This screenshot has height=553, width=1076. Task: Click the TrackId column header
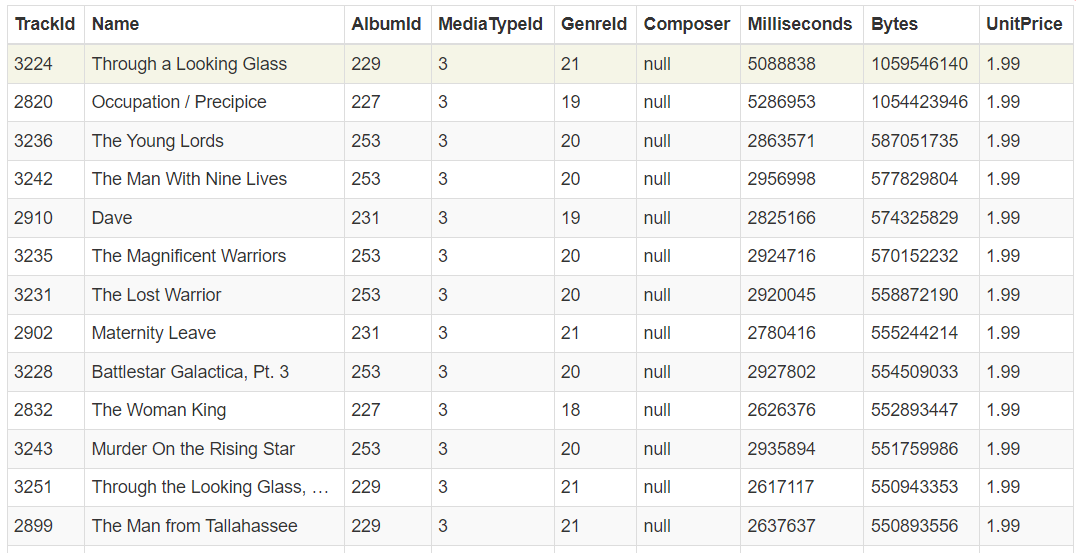point(45,24)
